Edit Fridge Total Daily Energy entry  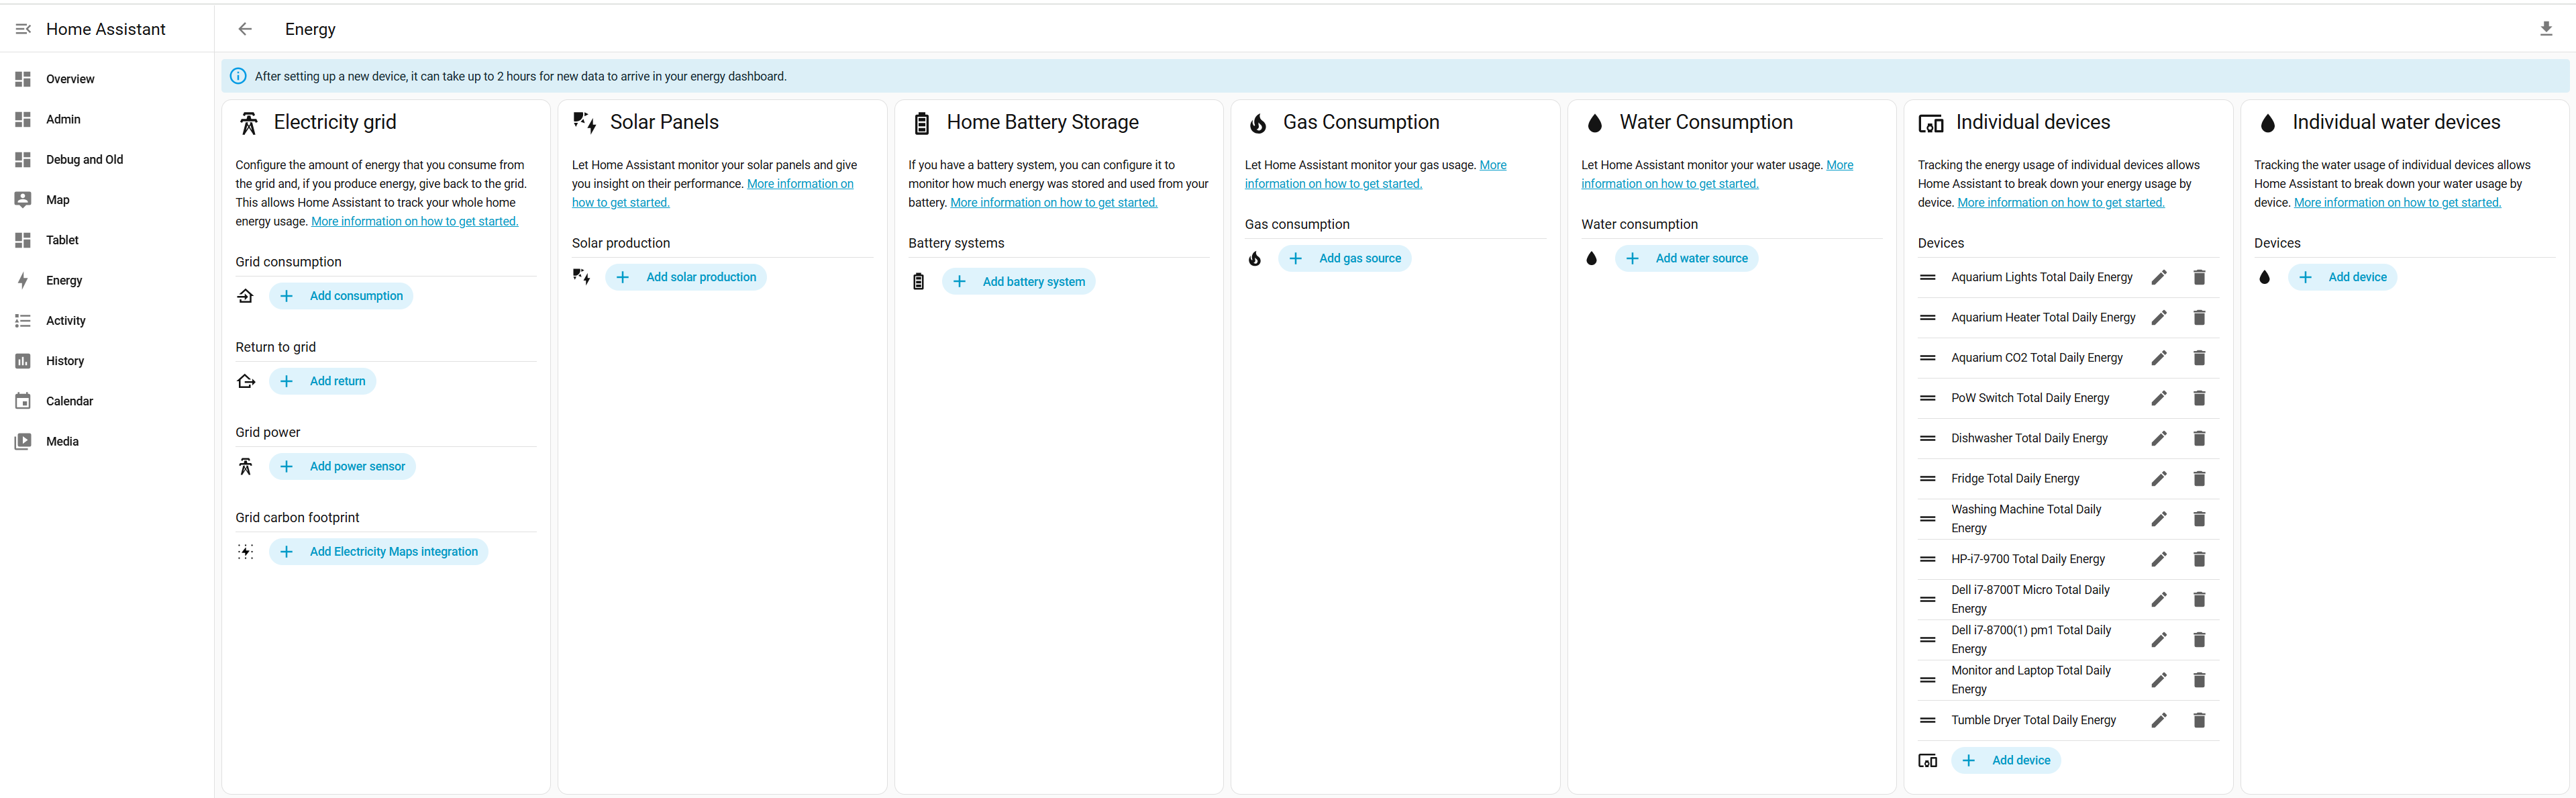pos(2159,479)
